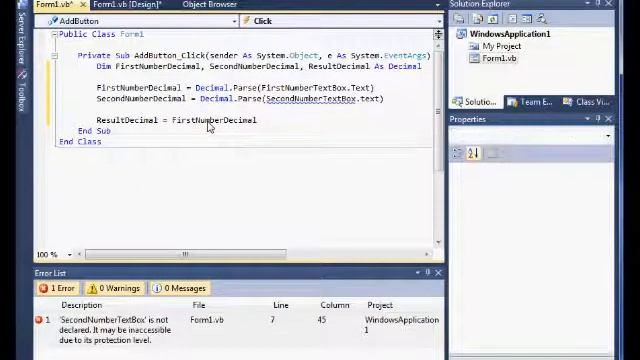Click the editor horizontal scrollbar thumb
Screen dimensions: 640x360
(186, 254)
